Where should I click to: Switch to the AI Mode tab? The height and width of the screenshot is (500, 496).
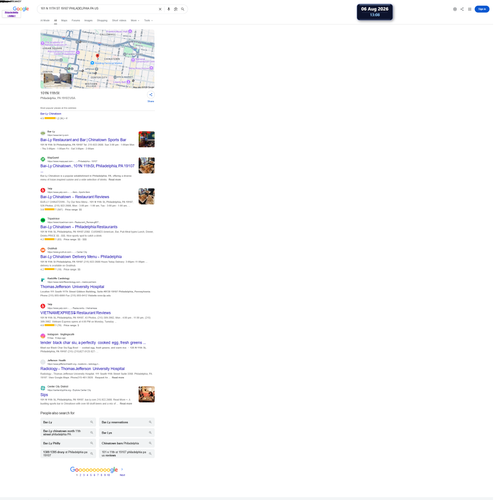tap(45, 20)
